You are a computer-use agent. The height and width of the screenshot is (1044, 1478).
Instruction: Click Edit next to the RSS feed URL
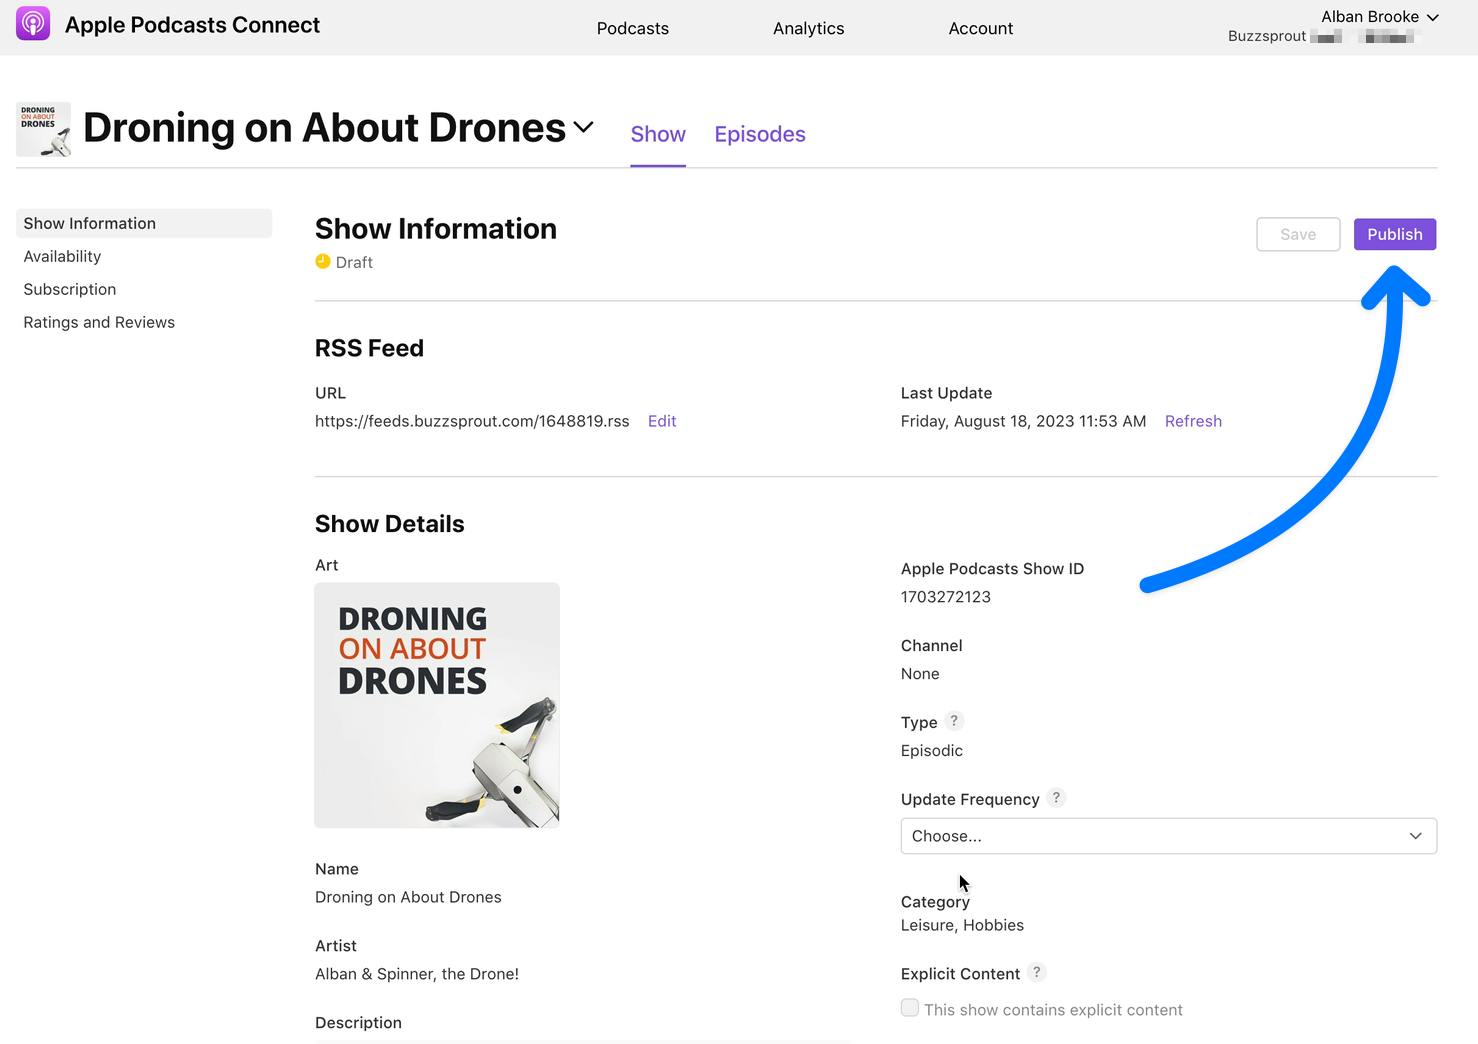coord(661,420)
